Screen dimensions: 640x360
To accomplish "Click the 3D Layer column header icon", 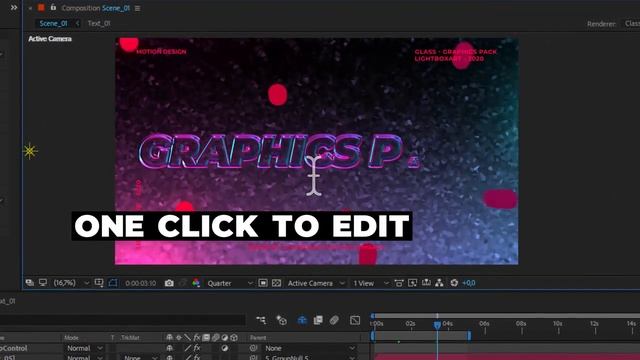I will (234, 338).
